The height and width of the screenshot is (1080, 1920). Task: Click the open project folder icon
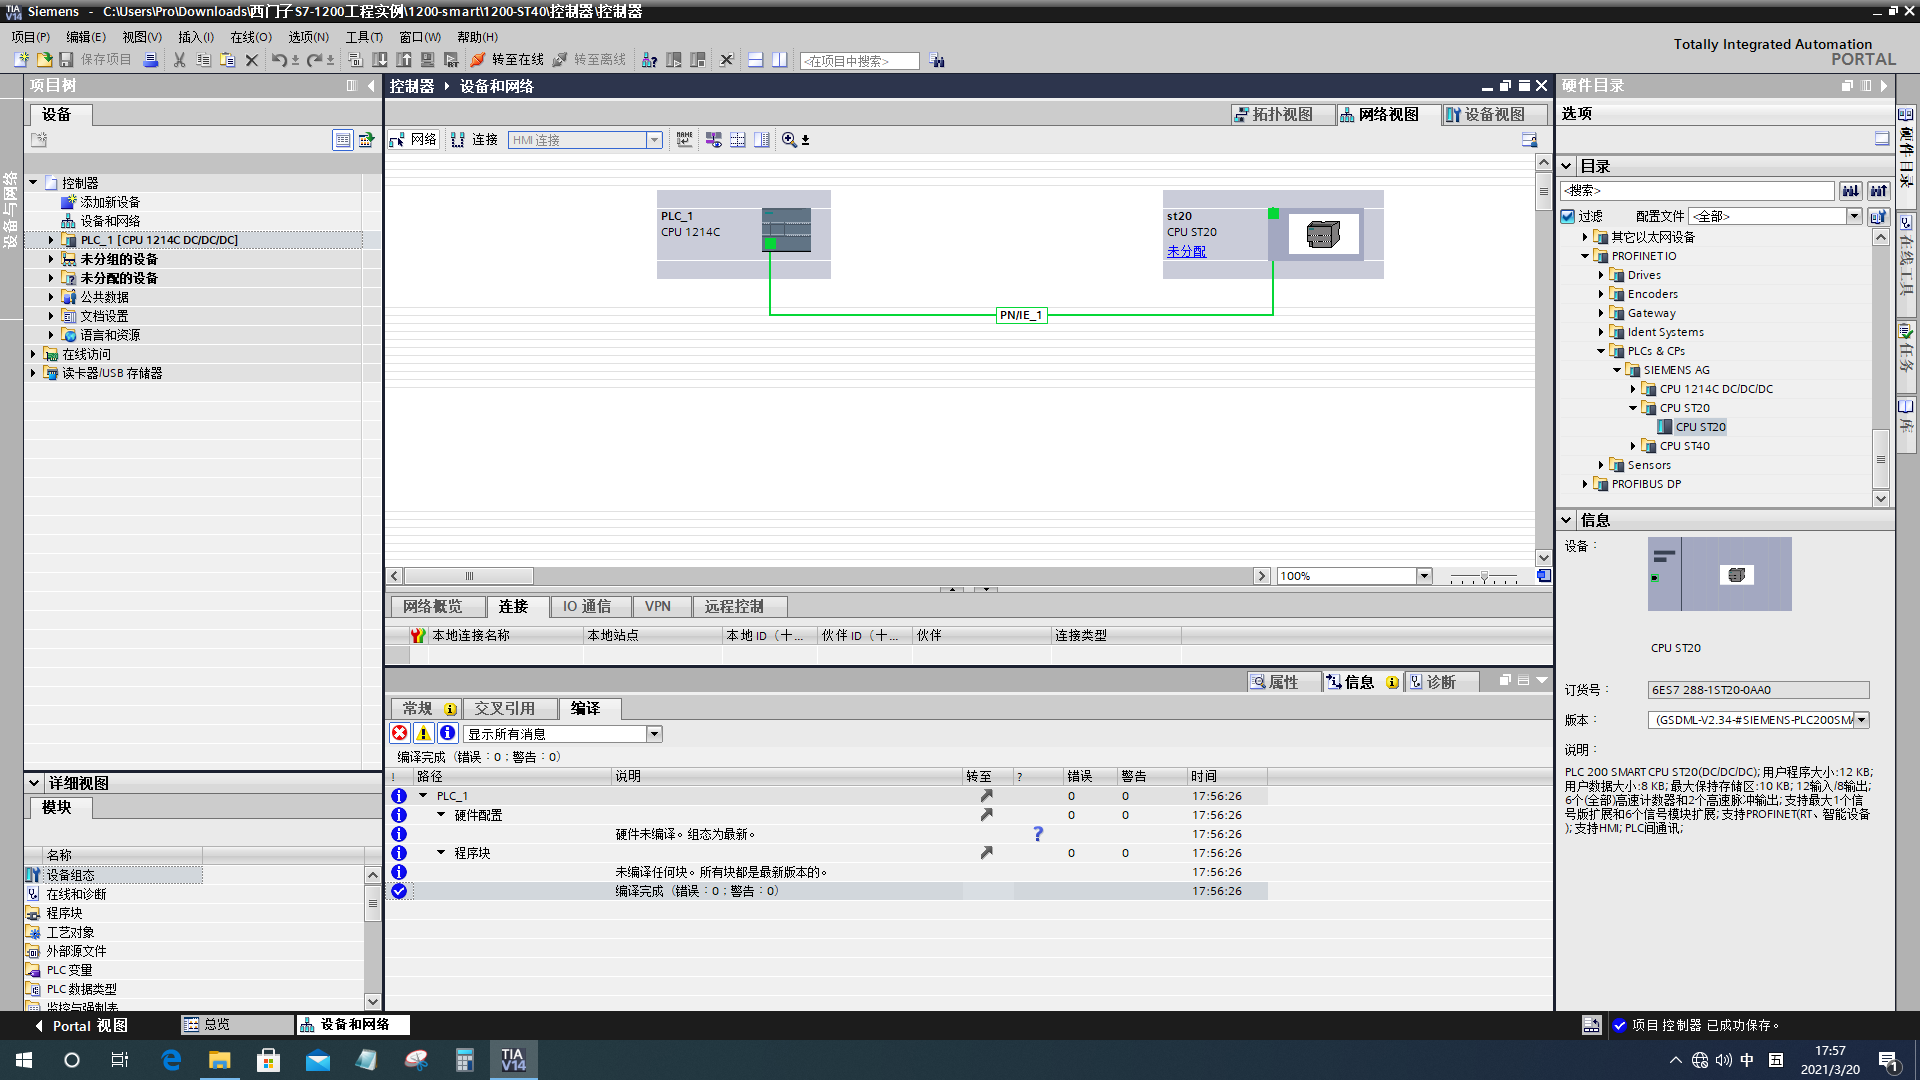(44, 60)
